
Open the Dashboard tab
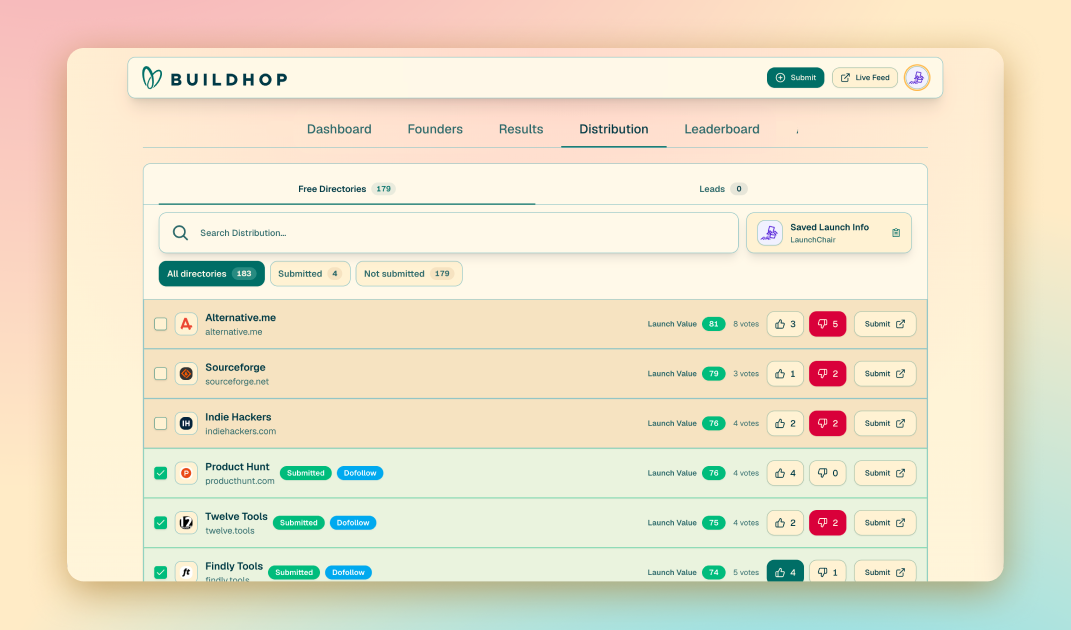click(339, 129)
